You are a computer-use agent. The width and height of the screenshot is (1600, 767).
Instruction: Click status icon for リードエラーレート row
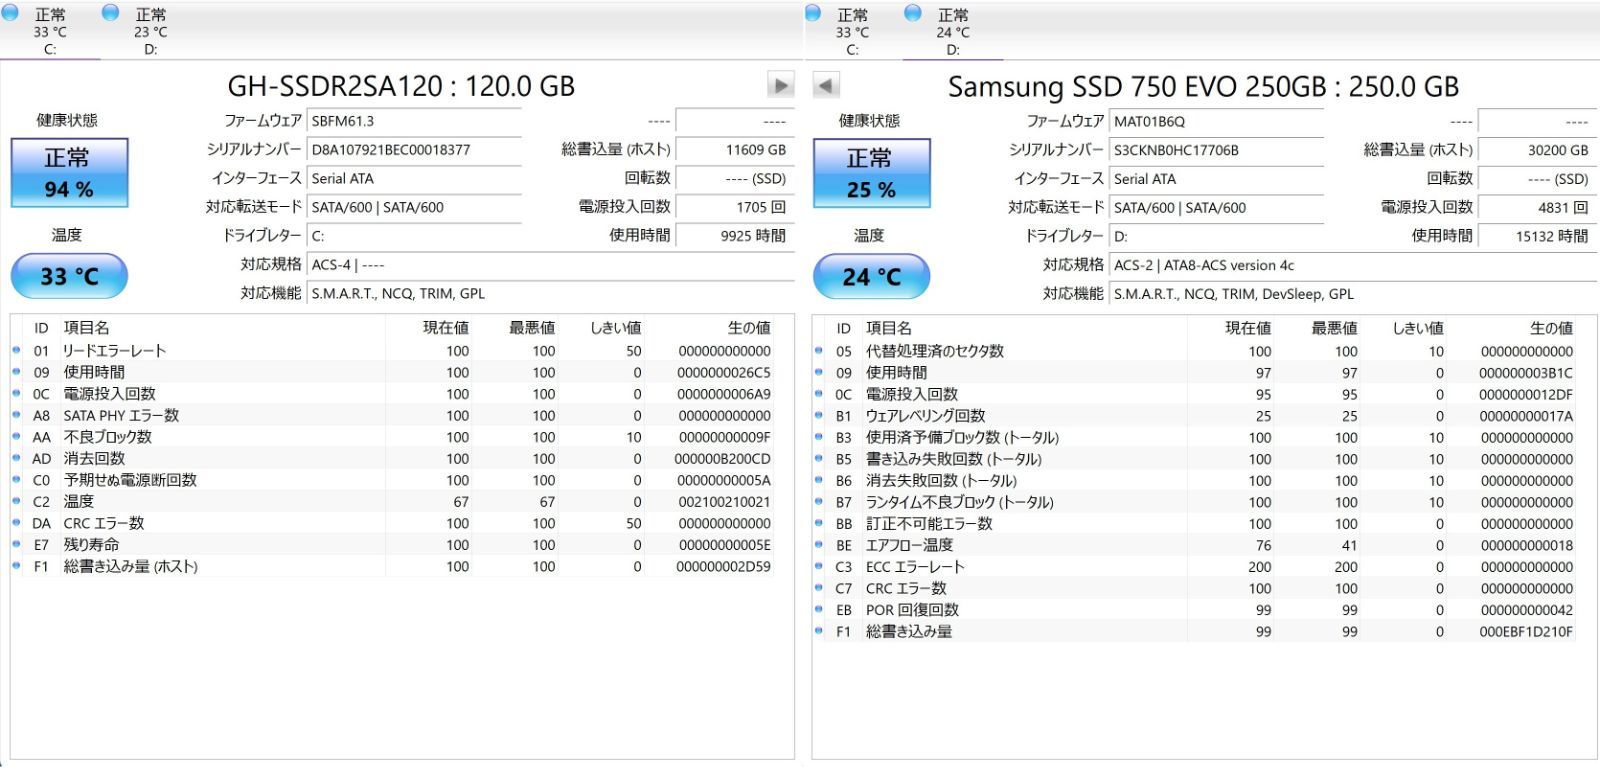[16, 350]
